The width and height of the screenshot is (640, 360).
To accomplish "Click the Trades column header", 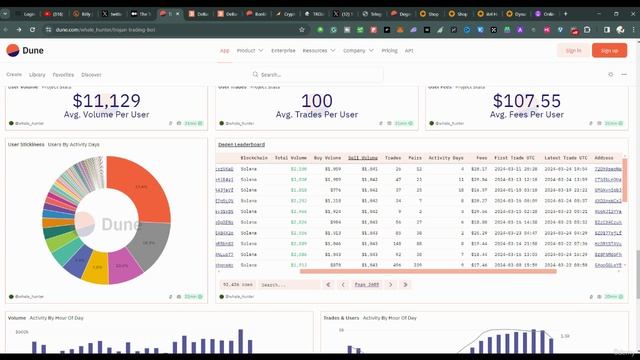I will point(393,158).
